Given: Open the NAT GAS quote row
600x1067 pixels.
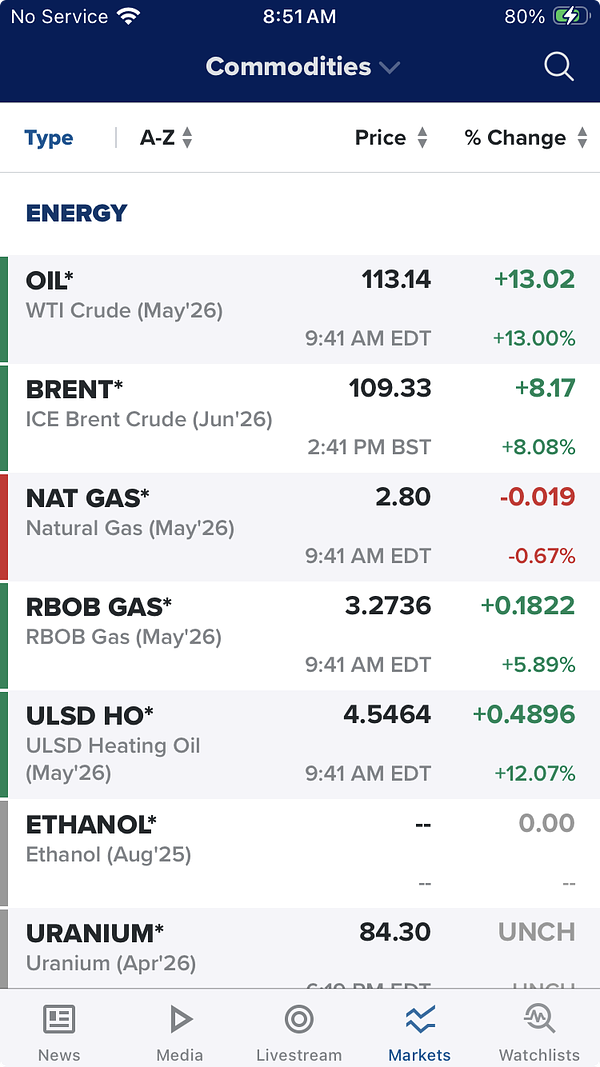Looking at the screenshot, I should [x=300, y=527].
